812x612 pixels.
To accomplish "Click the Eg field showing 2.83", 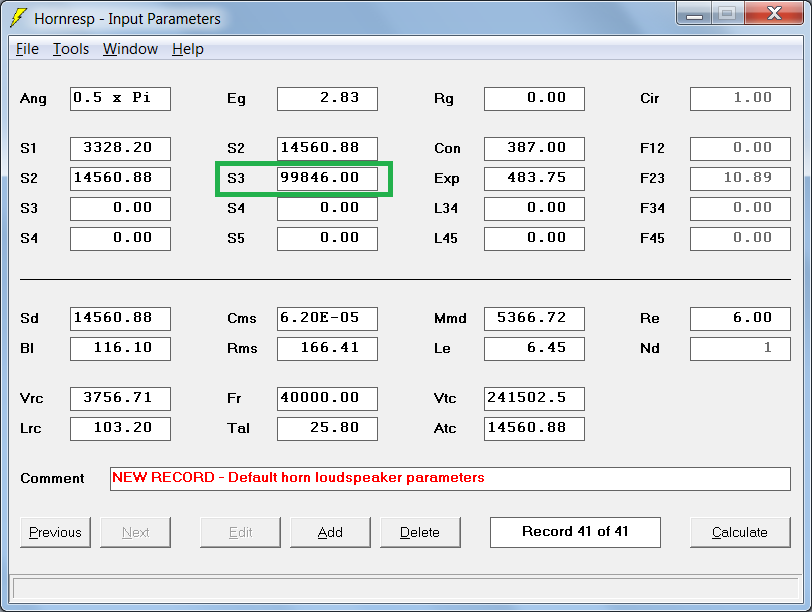I will tap(327, 99).
